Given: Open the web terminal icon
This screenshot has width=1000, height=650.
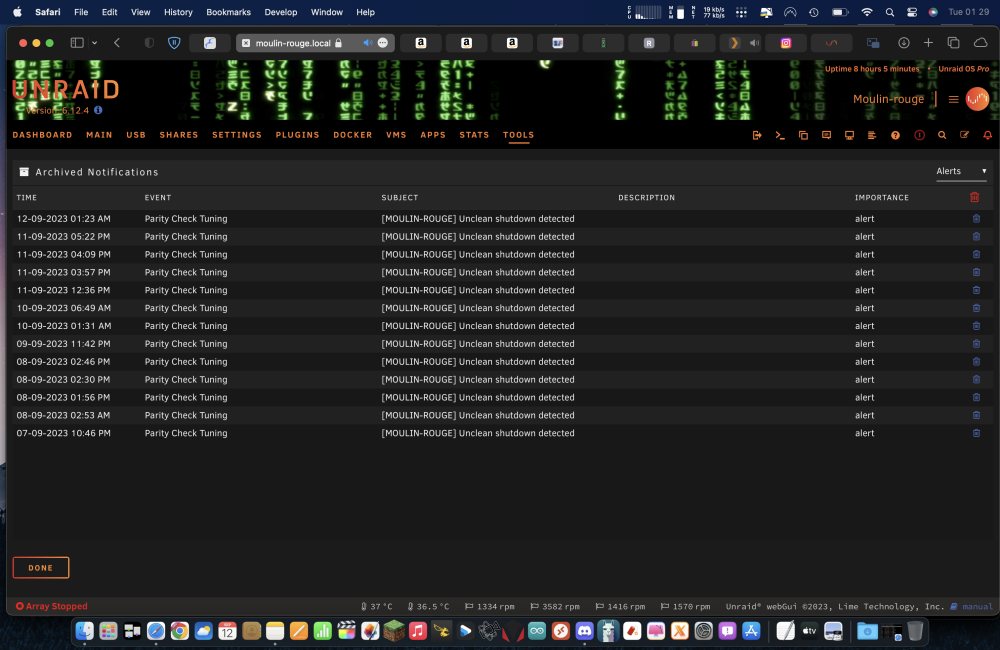Looking at the screenshot, I should (x=780, y=135).
